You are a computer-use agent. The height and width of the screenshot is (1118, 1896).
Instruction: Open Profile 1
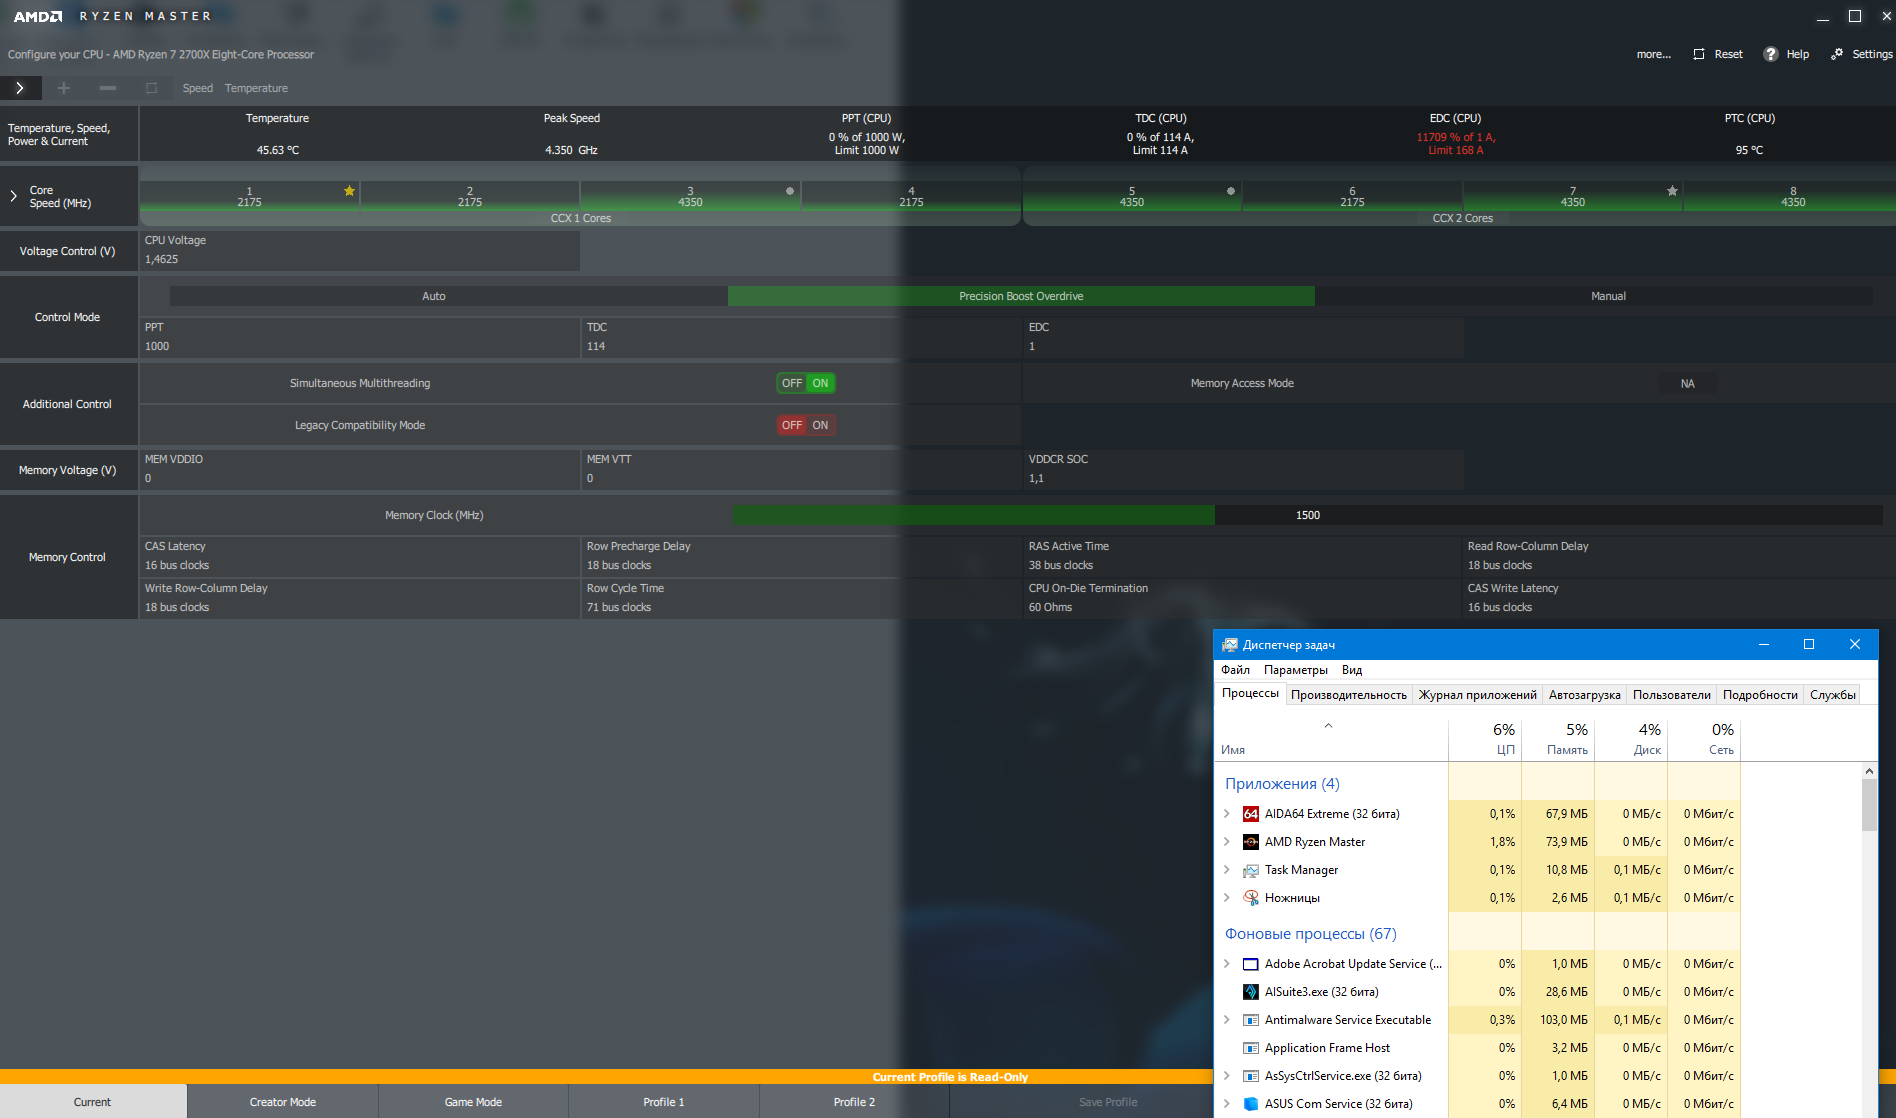click(x=664, y=1102)
